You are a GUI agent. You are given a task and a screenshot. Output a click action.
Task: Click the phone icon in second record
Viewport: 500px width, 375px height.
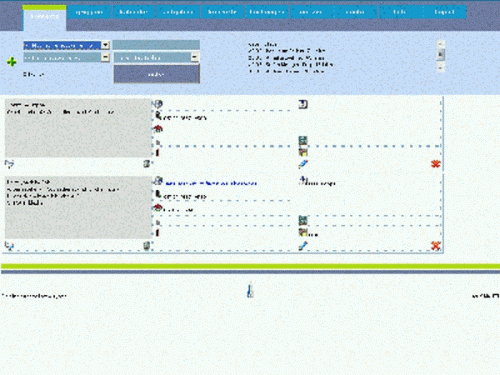click(158, 194)
